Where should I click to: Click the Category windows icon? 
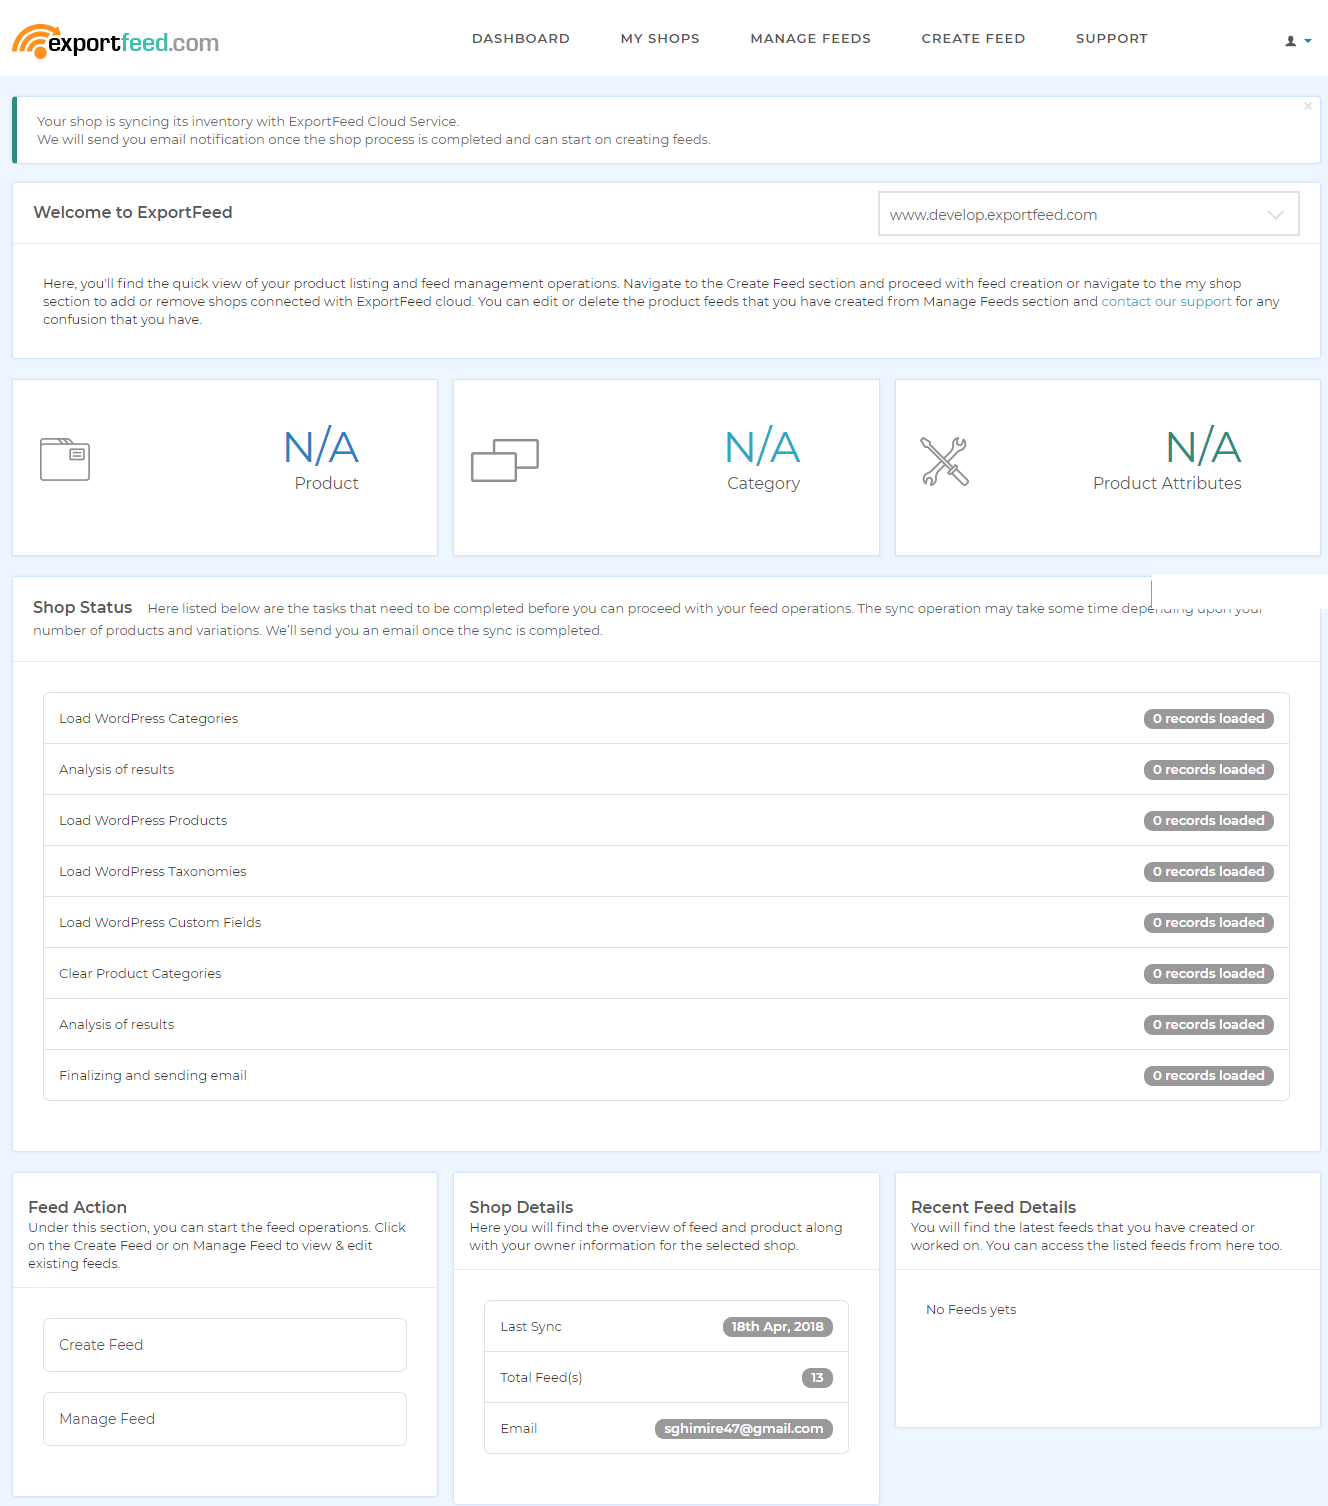click(505, 460)
